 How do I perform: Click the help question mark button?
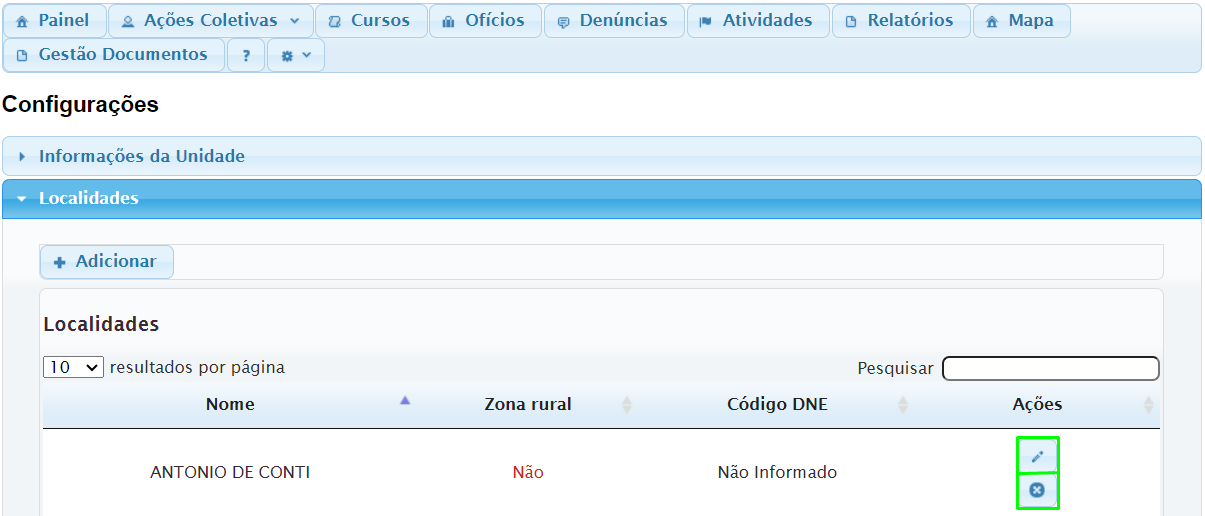246,56
